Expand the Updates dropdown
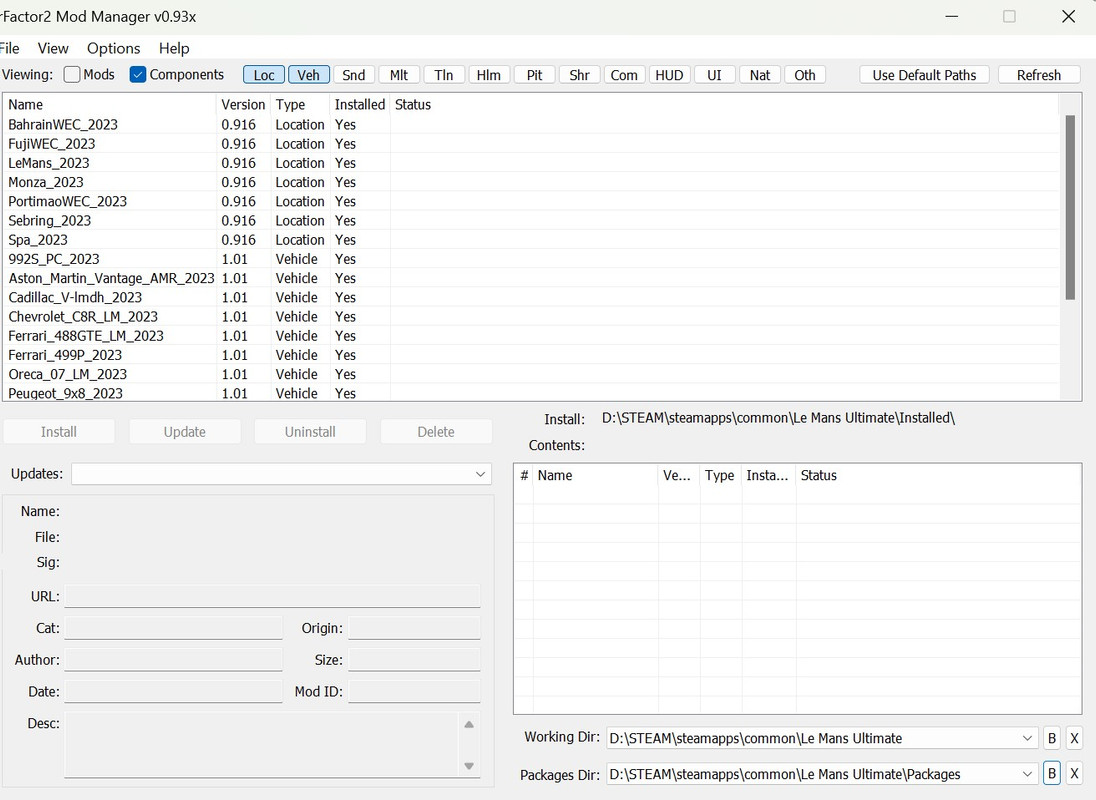This screenshot has height=800, width=1096. coord(480,474)
